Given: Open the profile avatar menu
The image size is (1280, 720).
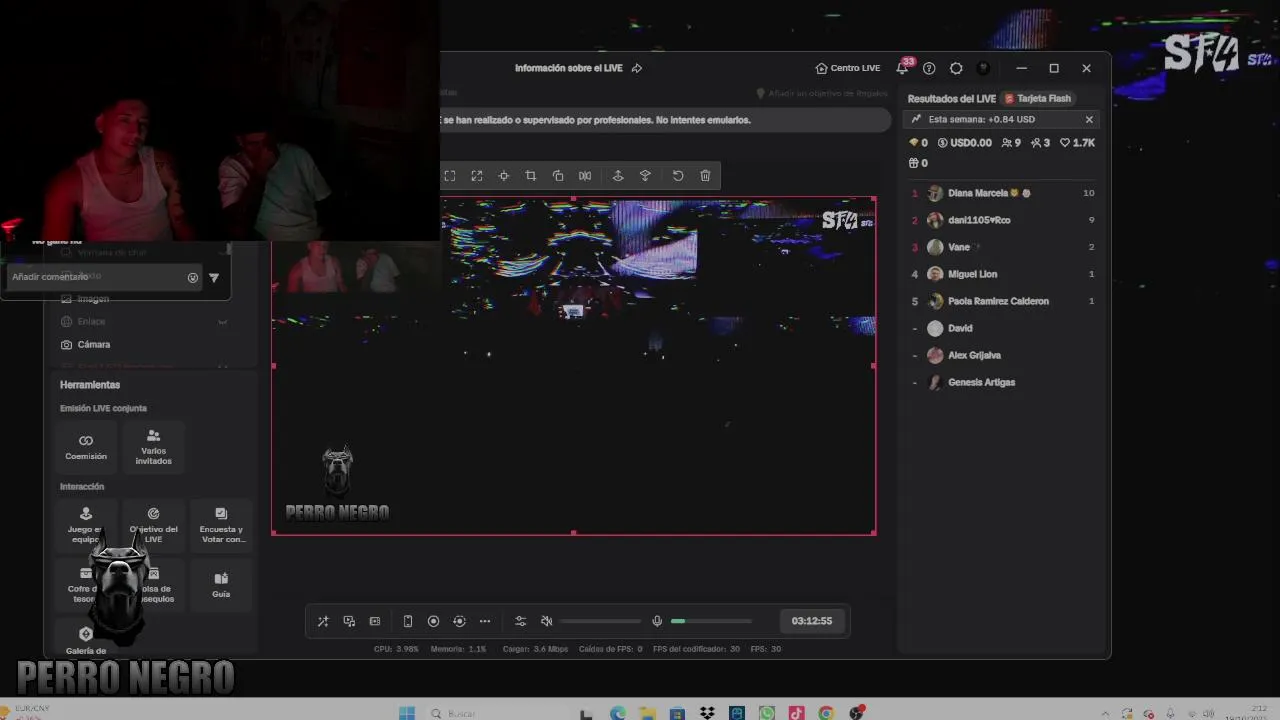Looking at the screenshot, I should (983, 68).
